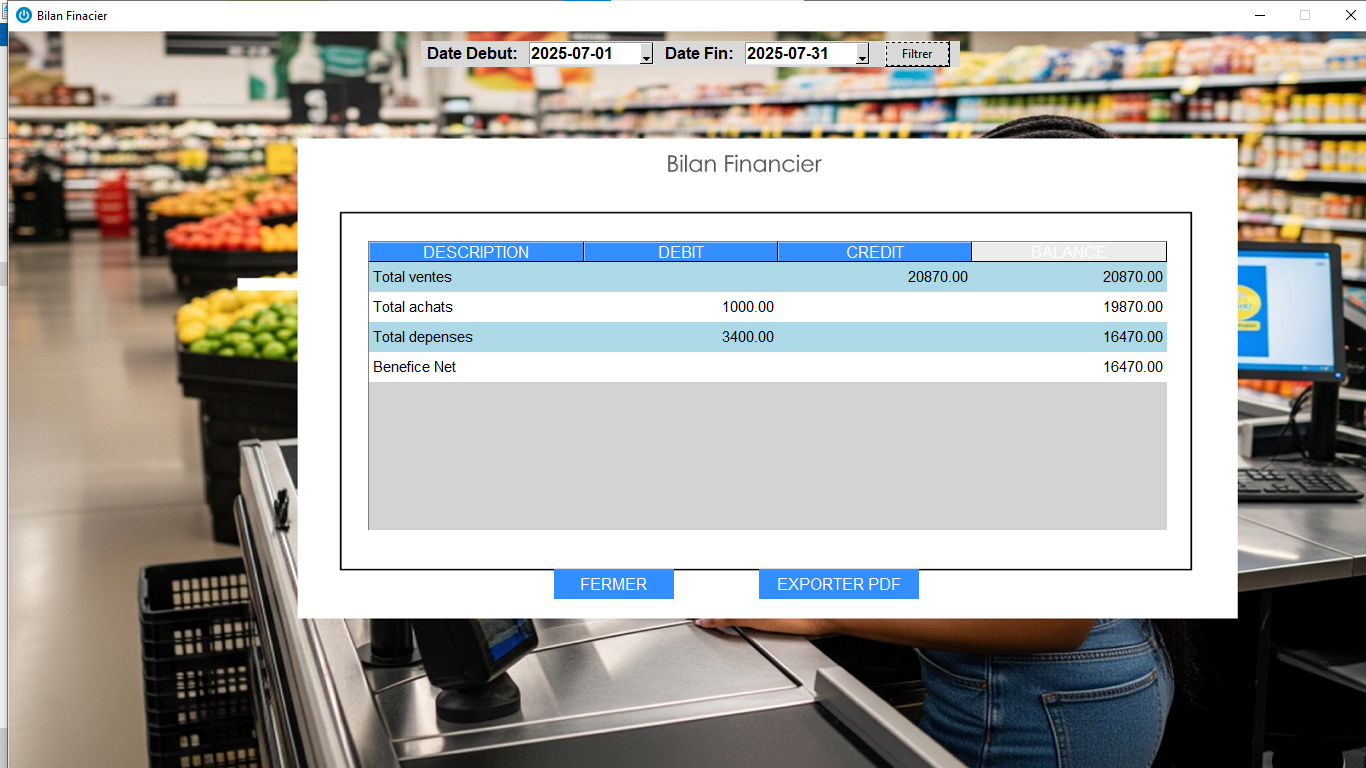Open the Date Debut dropdown arrow
The width and height of the screenshot is (1366, 768).
click(x=646, y=56)
